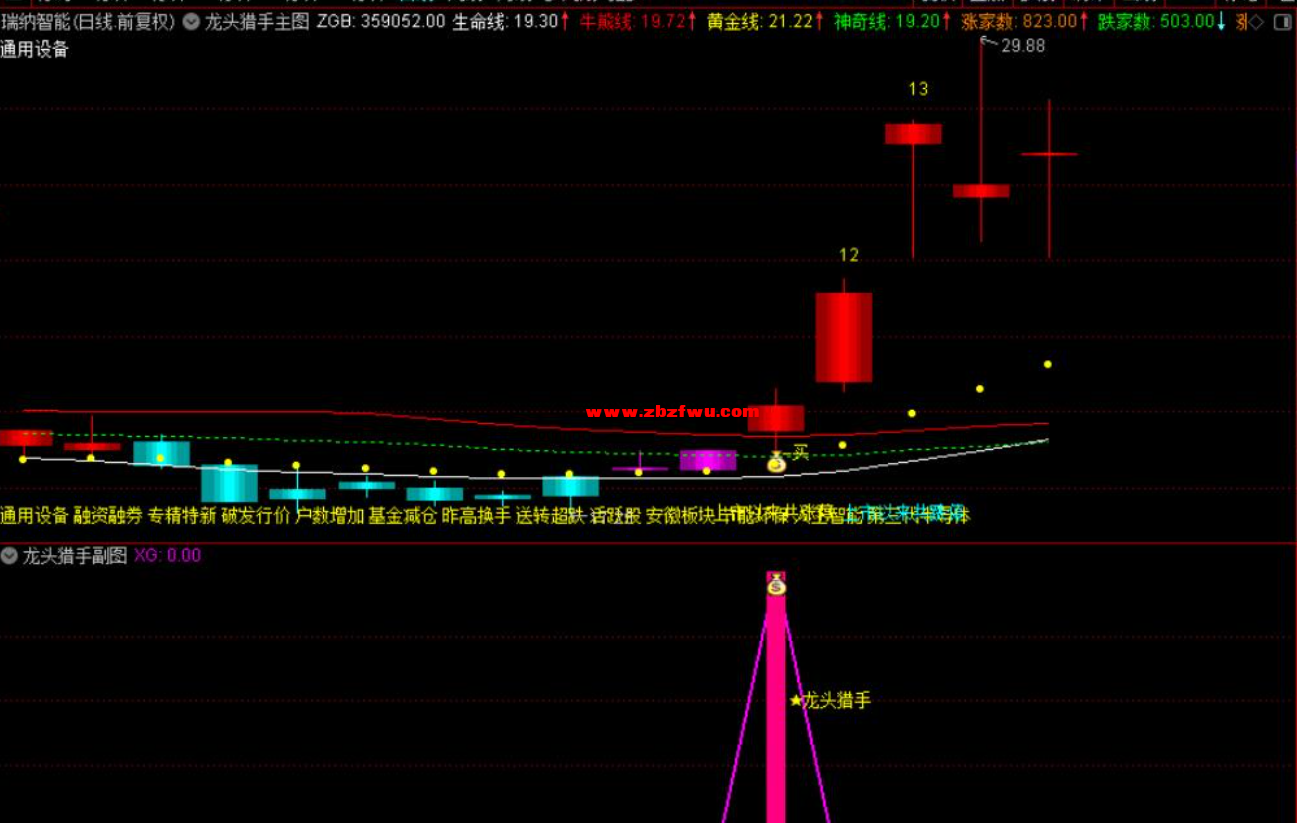Click the www.zbzfwu.com watermark link
1297x823 pixels.
672,412
